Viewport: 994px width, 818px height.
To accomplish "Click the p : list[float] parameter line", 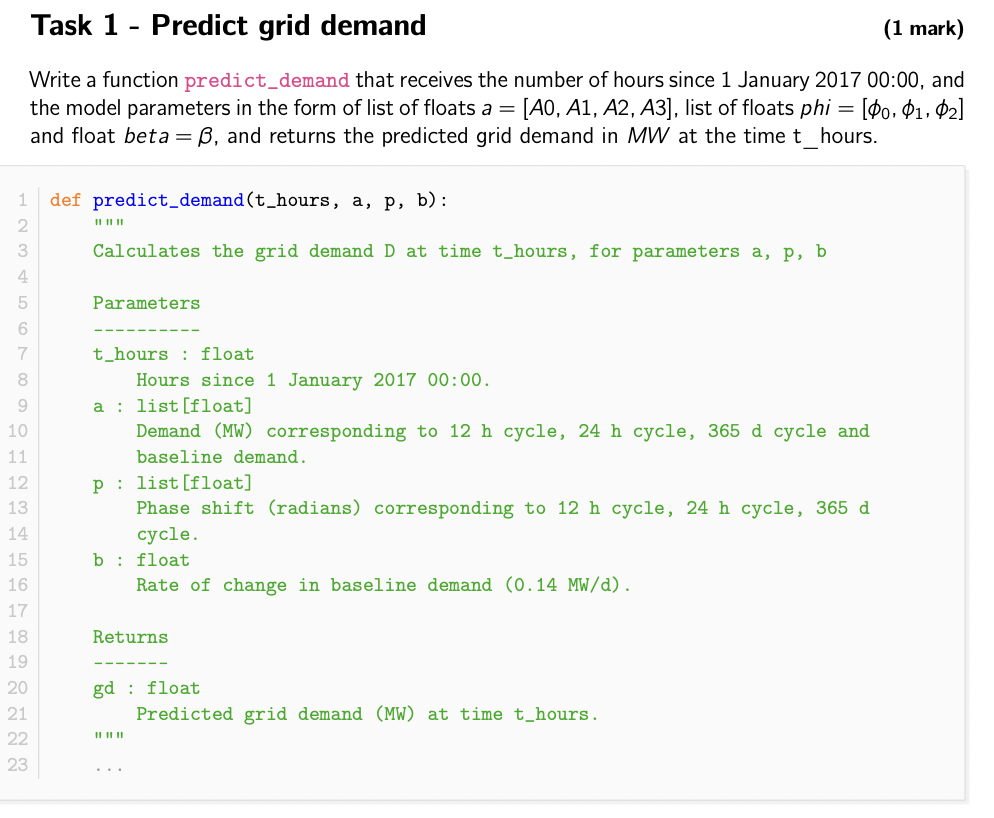I will click(172, 483).
